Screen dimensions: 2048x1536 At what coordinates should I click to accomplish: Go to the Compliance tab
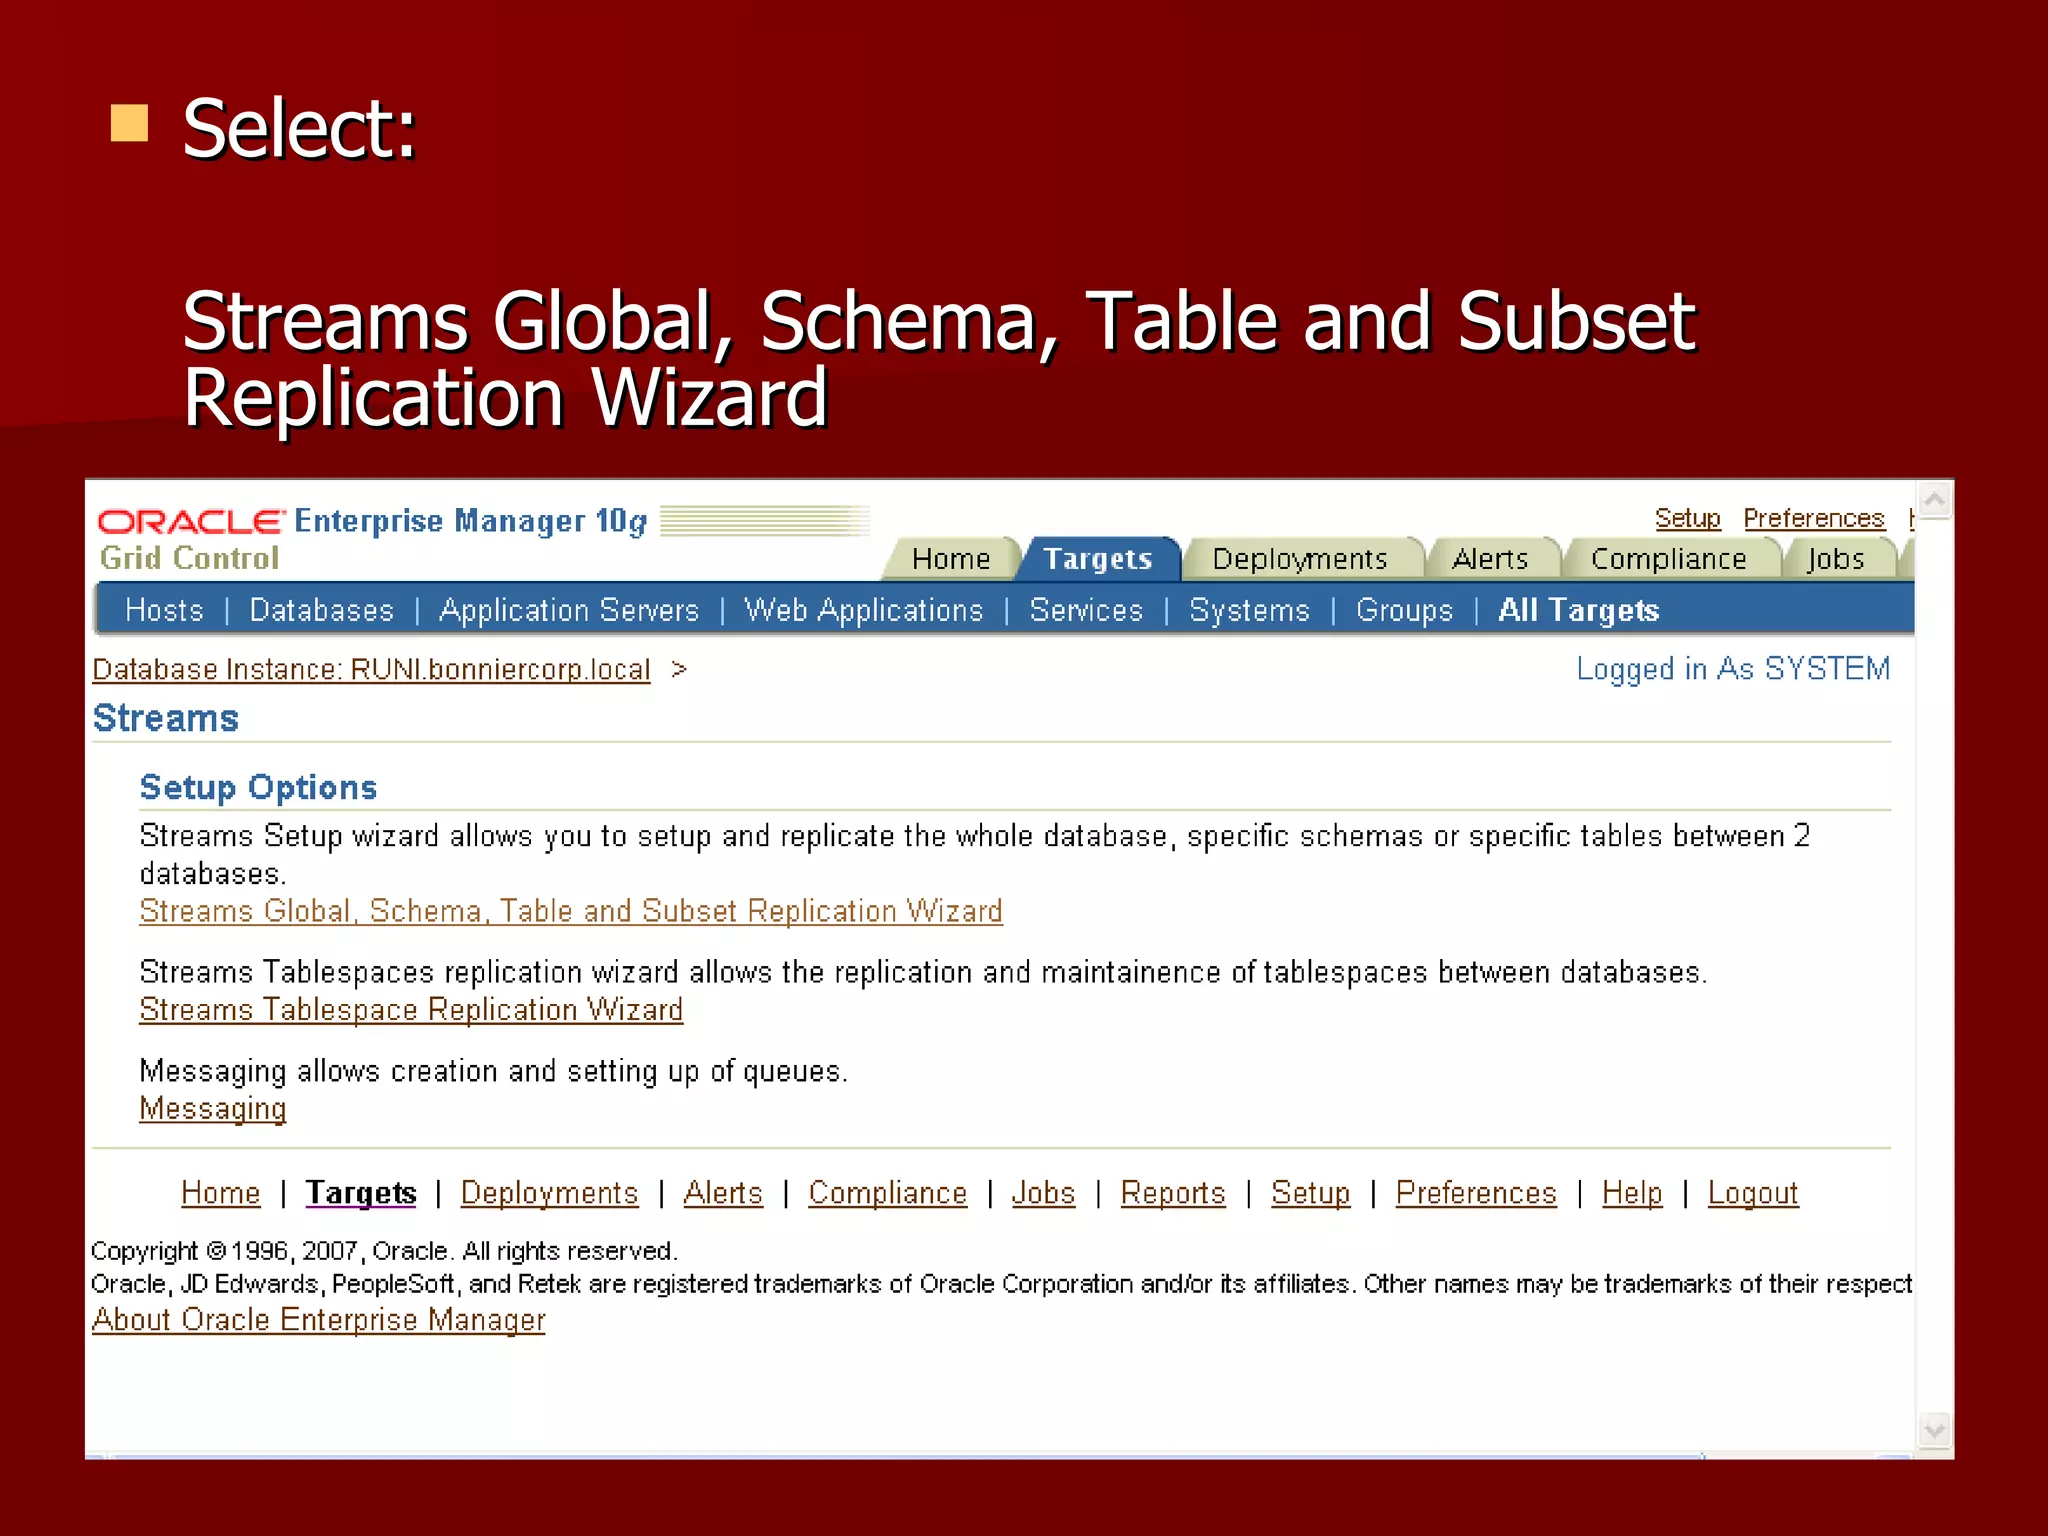click(1668, 559)
